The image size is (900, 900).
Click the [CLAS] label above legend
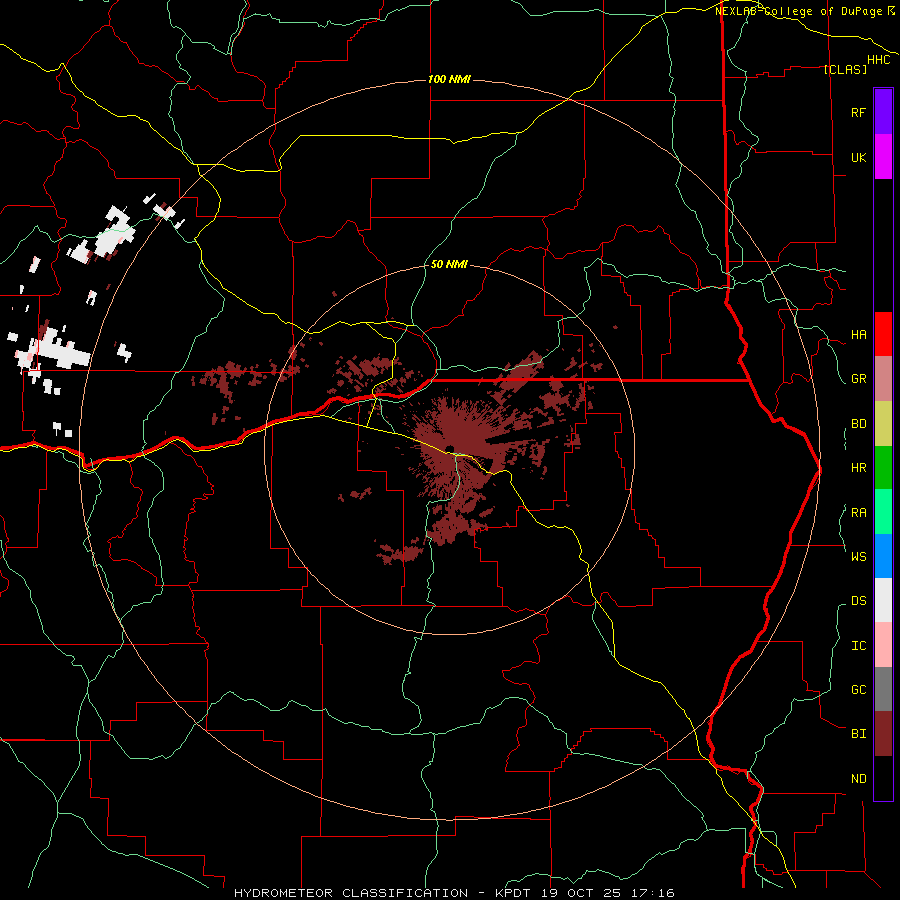pyautogui.click(x=845, y=69)
